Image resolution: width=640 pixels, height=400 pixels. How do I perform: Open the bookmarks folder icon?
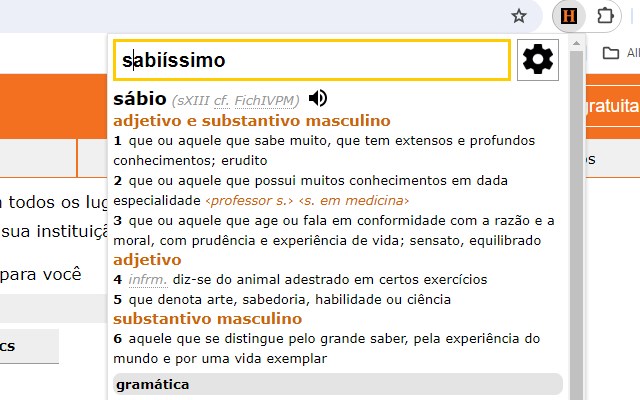[611, 53]
